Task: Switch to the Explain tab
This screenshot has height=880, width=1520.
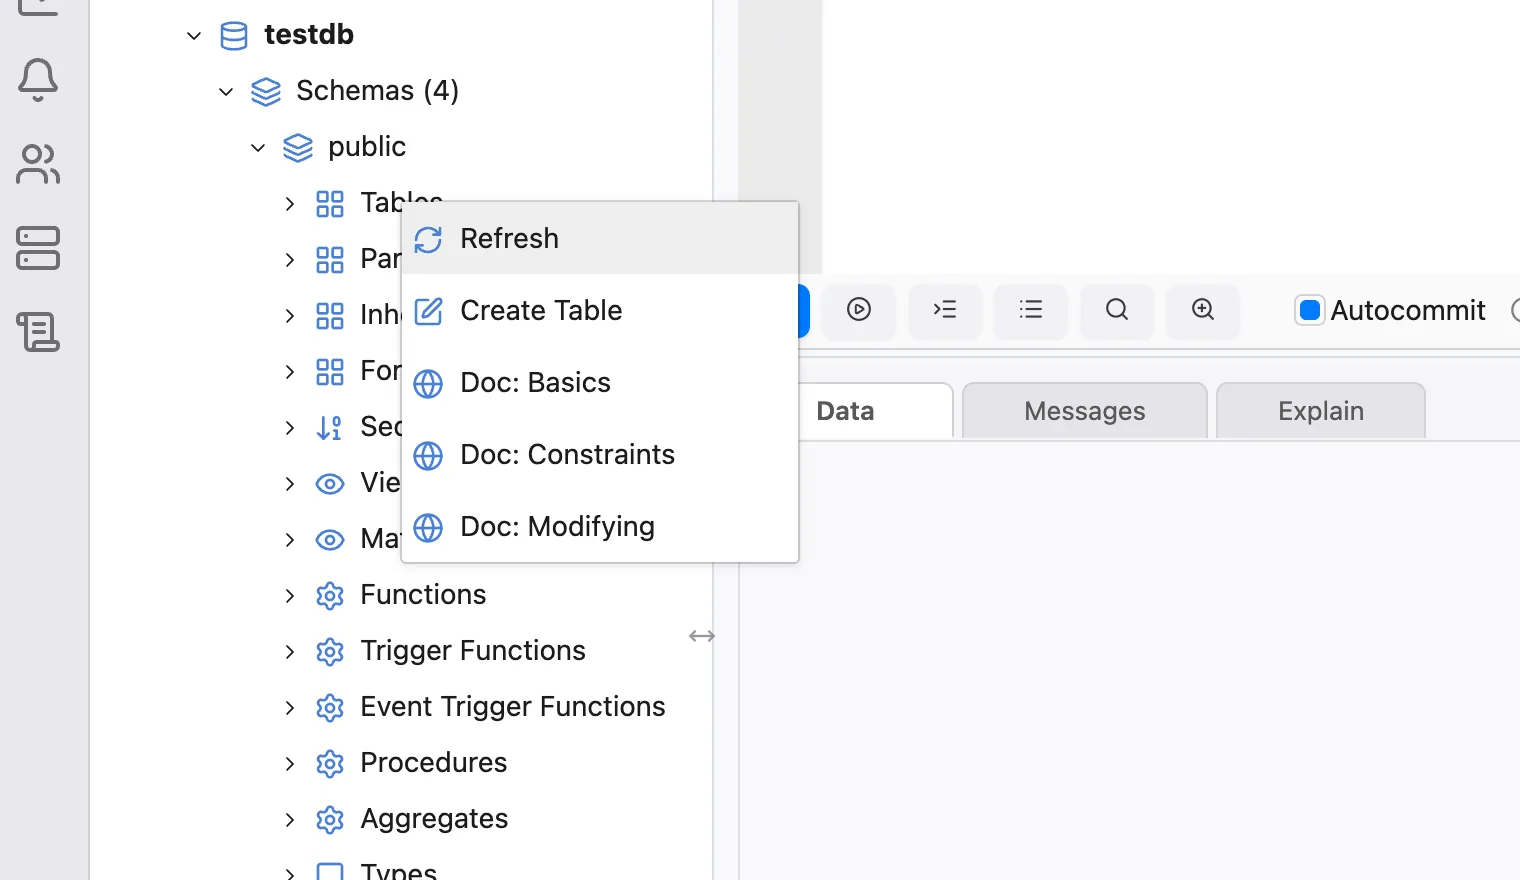Action: coord(1321,411)
